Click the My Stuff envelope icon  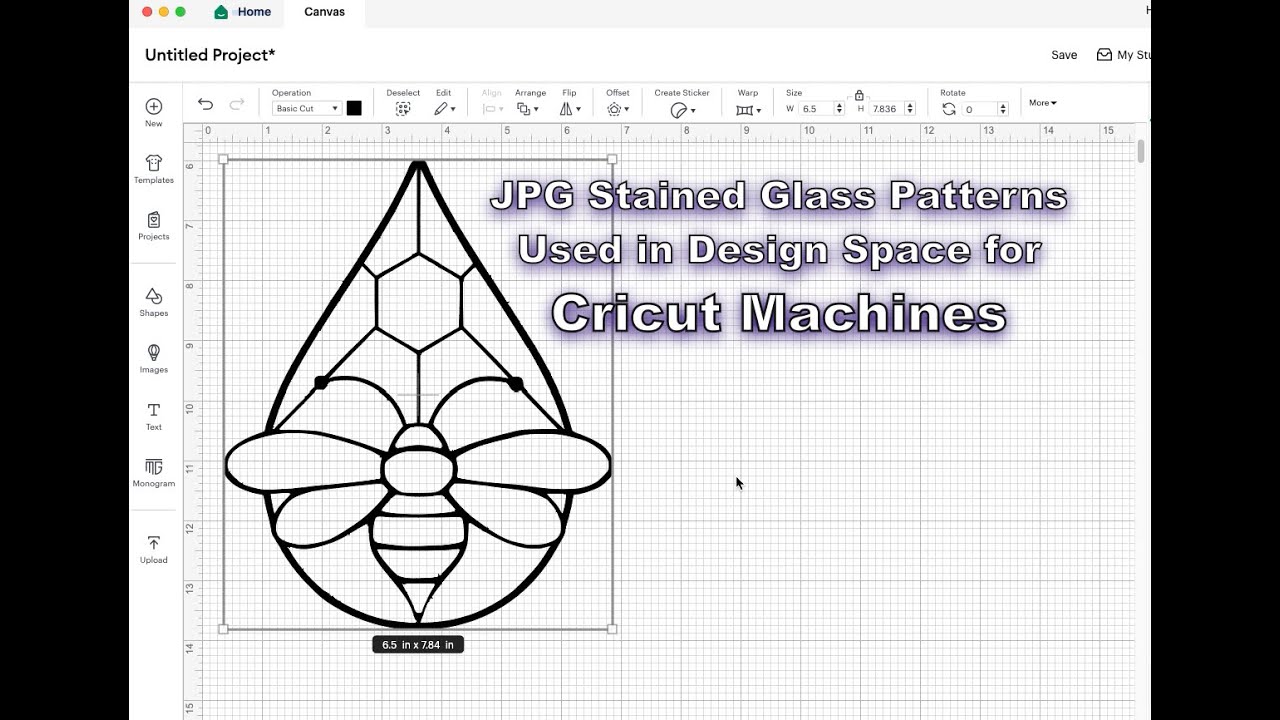tap(1104, 55)
